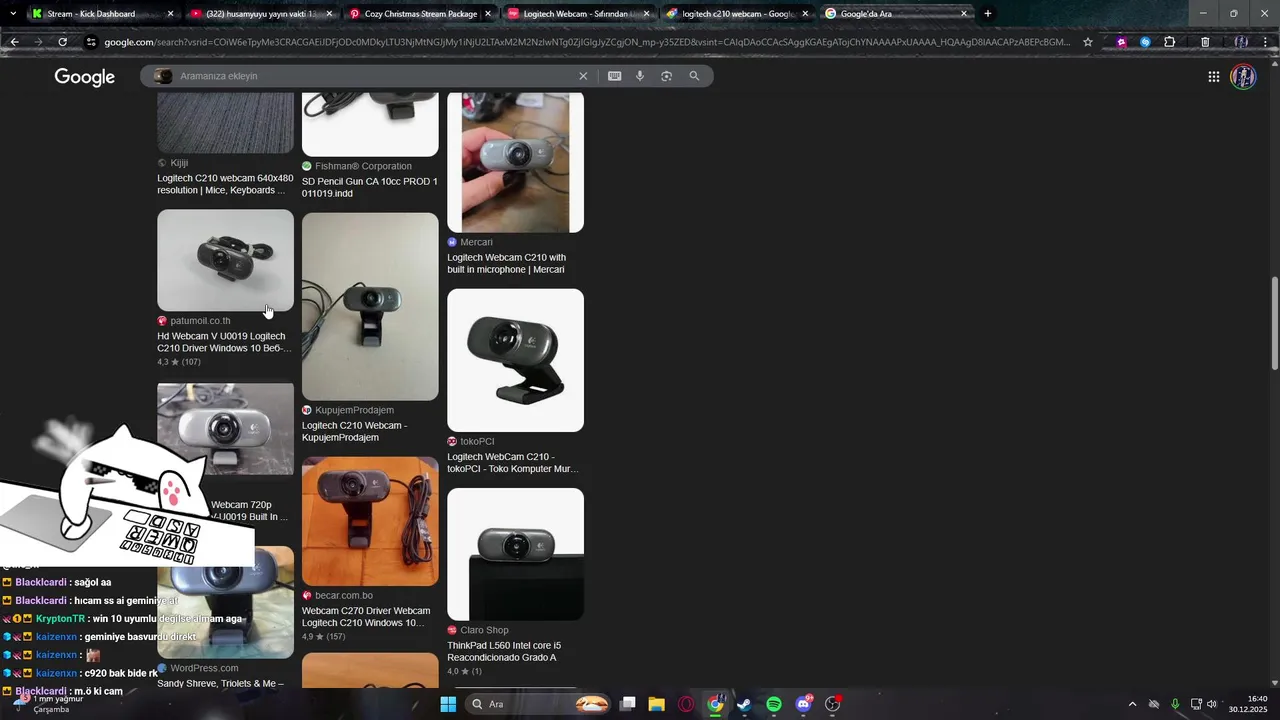Open KupujemProdajem webcam with cable thumbnail
1280x720 pixels.
tap(370, 306)
